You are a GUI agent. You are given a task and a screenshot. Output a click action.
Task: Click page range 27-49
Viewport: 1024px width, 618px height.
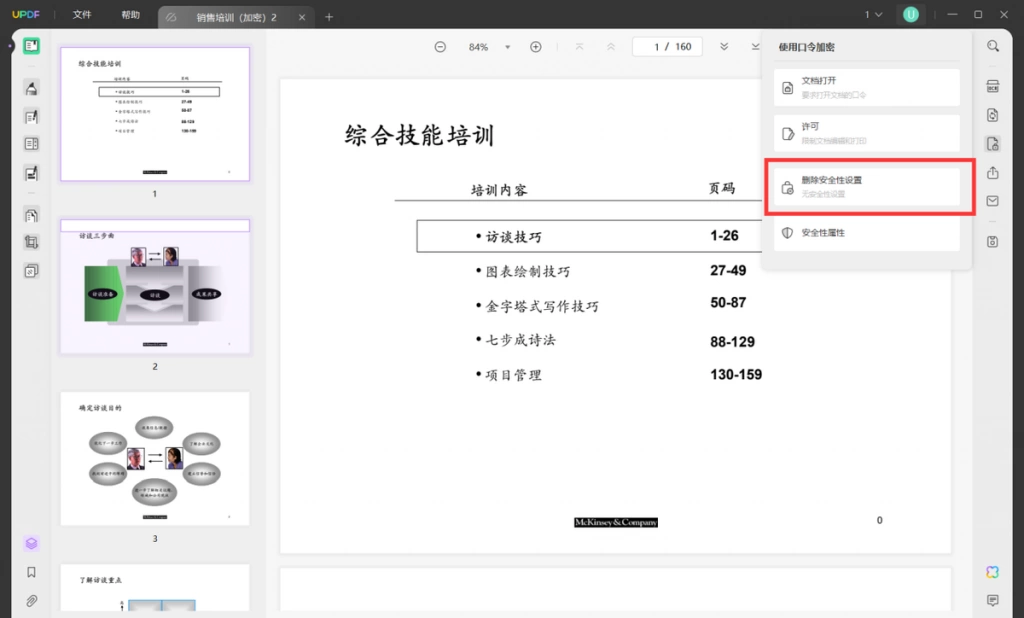pyautogui.click(x=728, y=270)
